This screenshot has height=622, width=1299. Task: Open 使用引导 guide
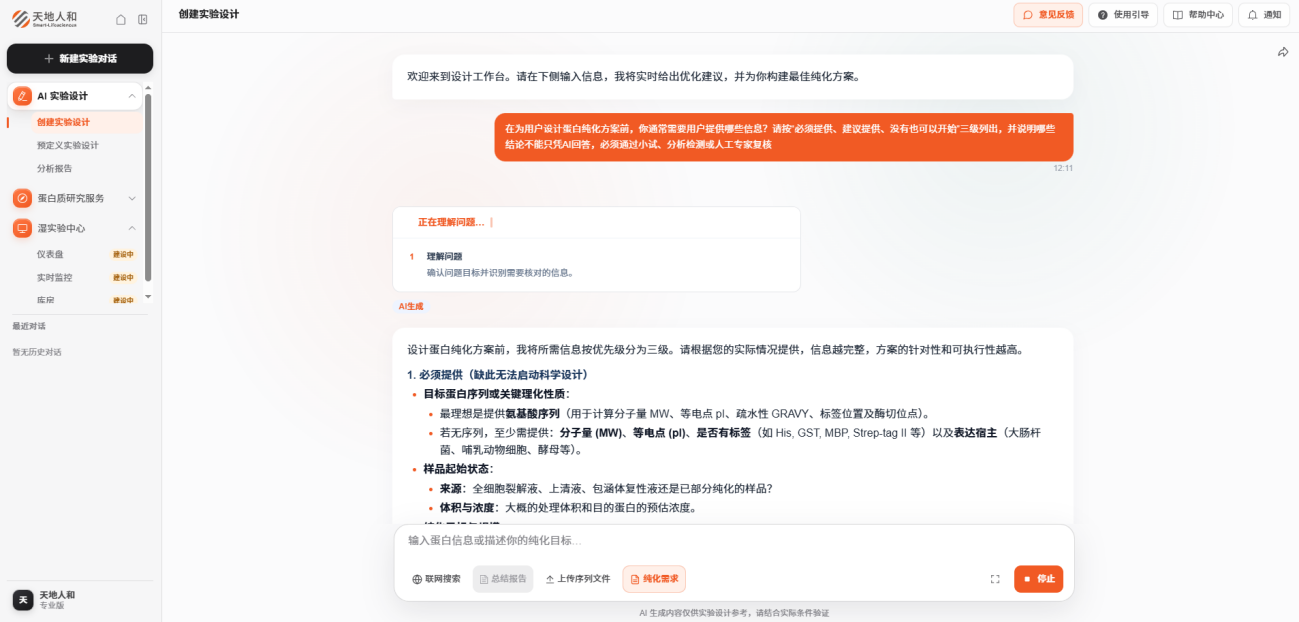1123,15
